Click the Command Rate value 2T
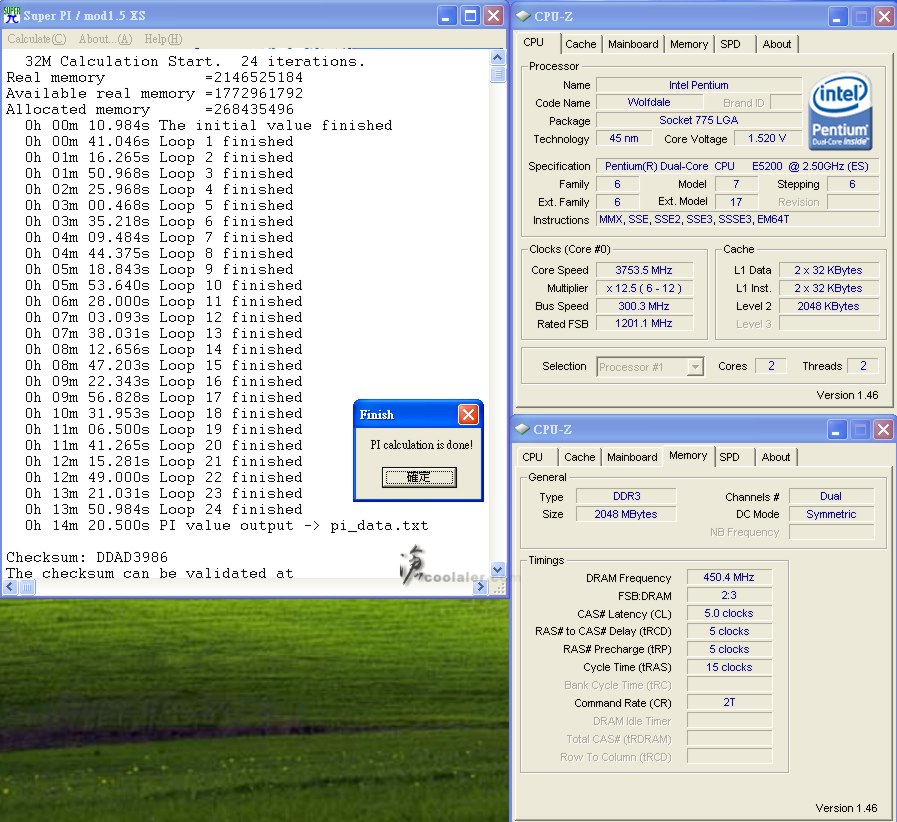The width and height of the screenshot is (897, 822). point(729,702)
